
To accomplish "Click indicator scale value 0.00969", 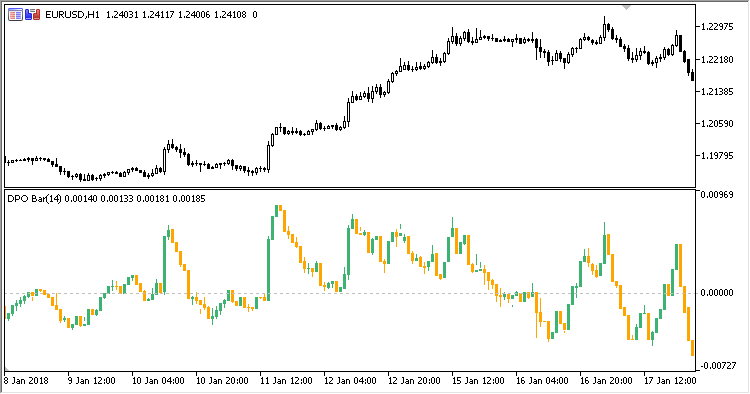I will click(x=717, y=195).
